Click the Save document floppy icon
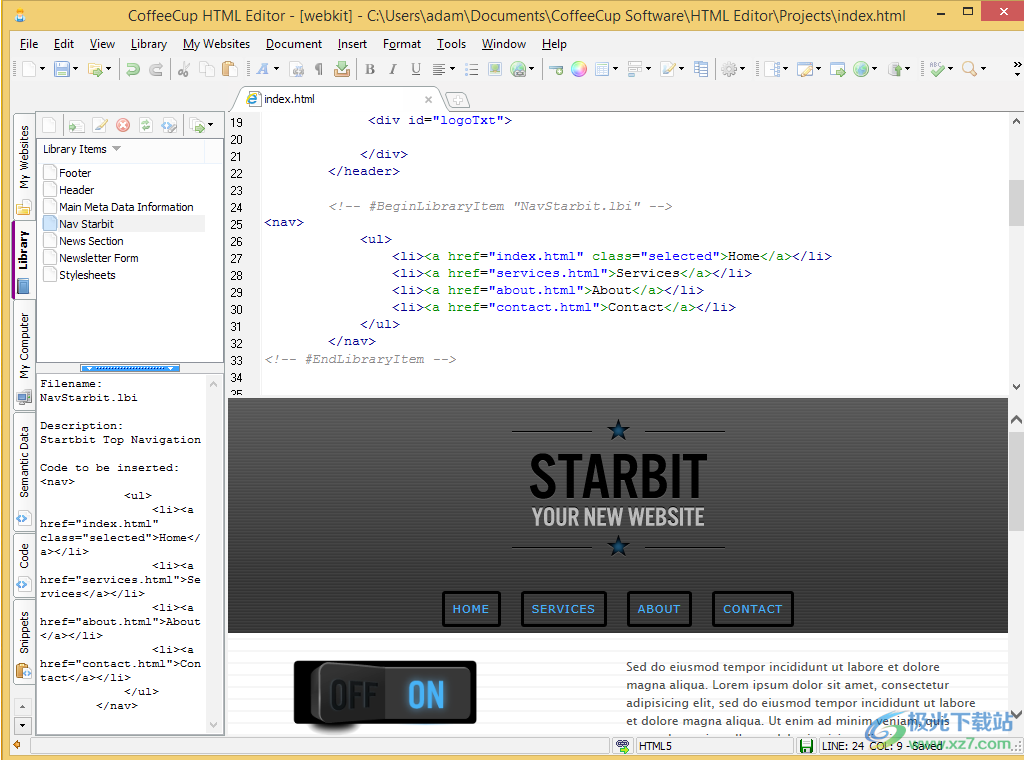1024x760 pixels. (x=61, y=69)
